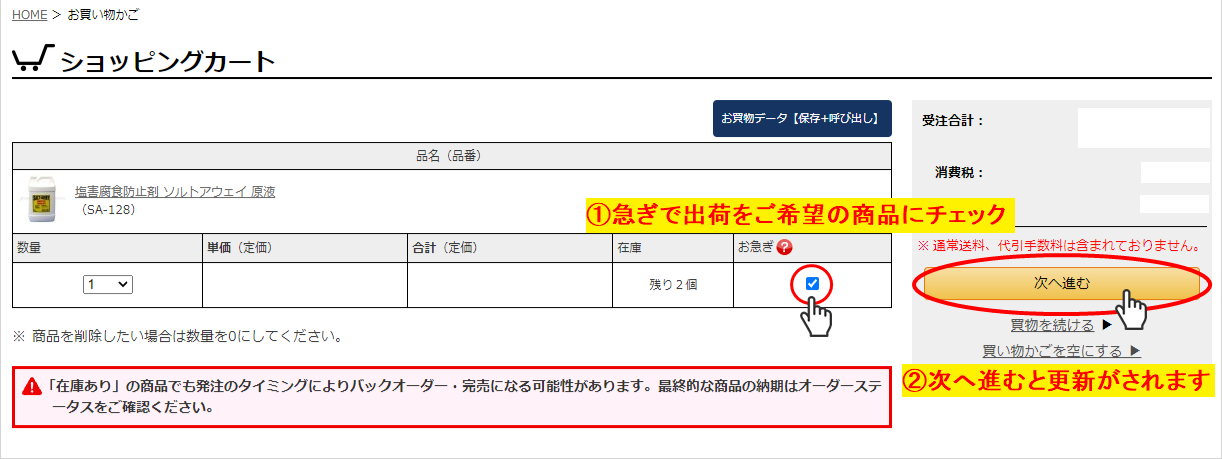Click the arrow icon after 買い物かごを空にする
This screenshot has height=459, width=1222.
(x=1134, y=350)
